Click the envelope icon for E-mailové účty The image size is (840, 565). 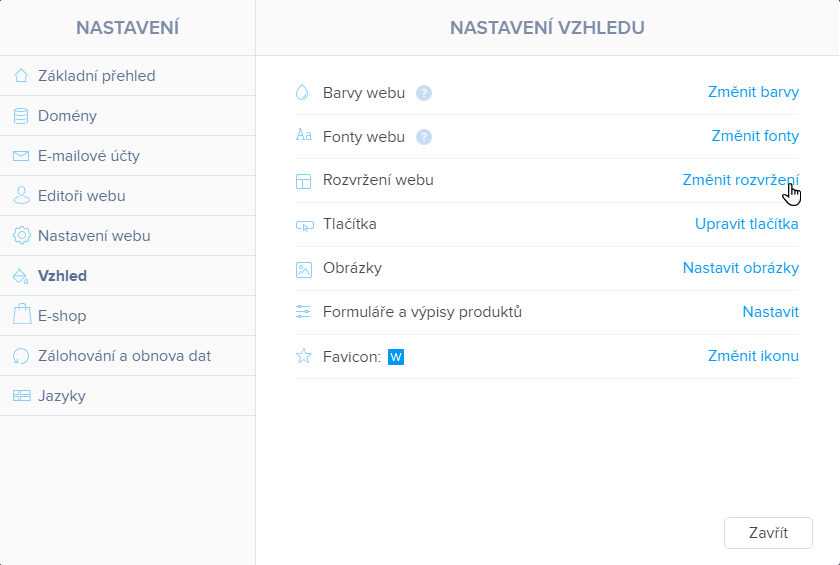click(21, 156)
